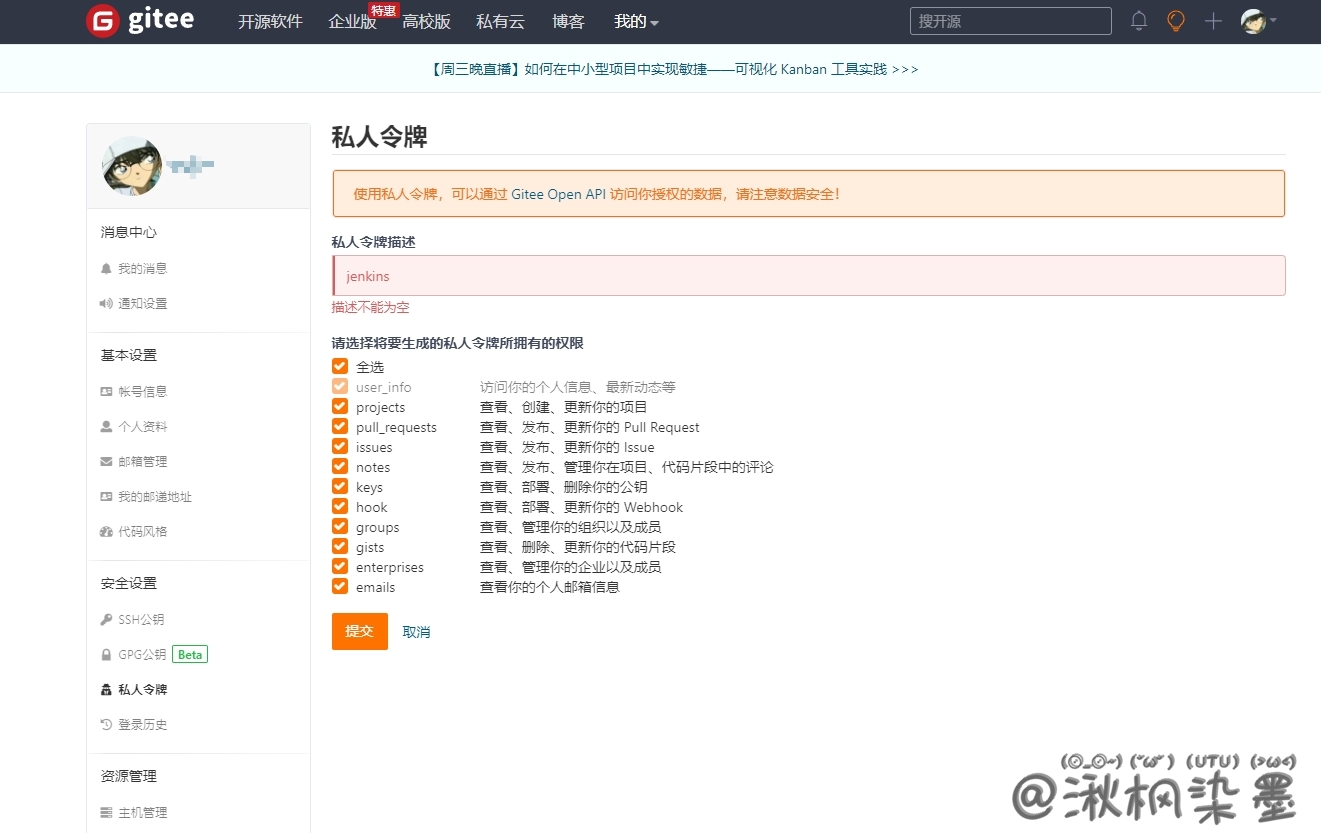1321x833 pixels.
Task: Click the orange lightbulb icon
Action: coord(1176,21)
